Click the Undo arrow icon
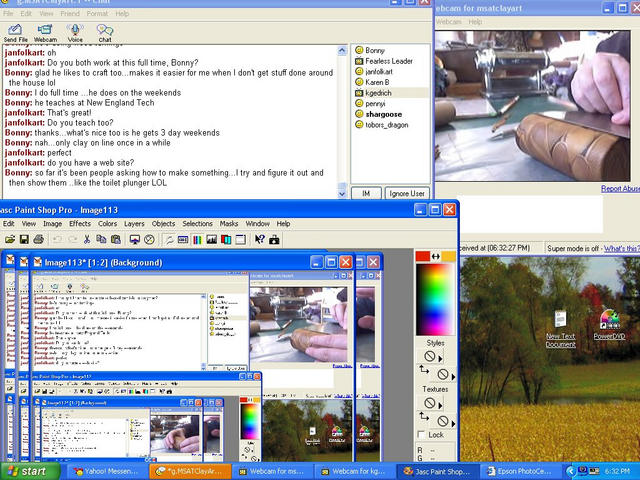The image size is (640, 480). click(57, 239)
